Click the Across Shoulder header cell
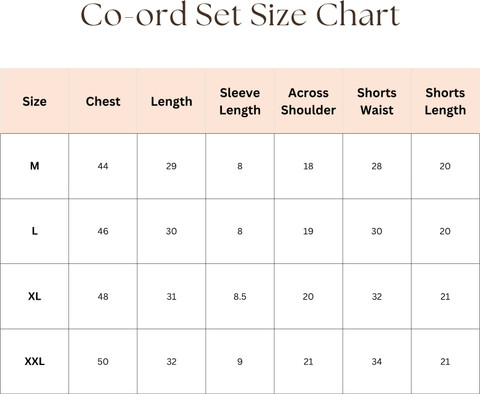Viewport: 480px width, 394px height. (308, 101)
